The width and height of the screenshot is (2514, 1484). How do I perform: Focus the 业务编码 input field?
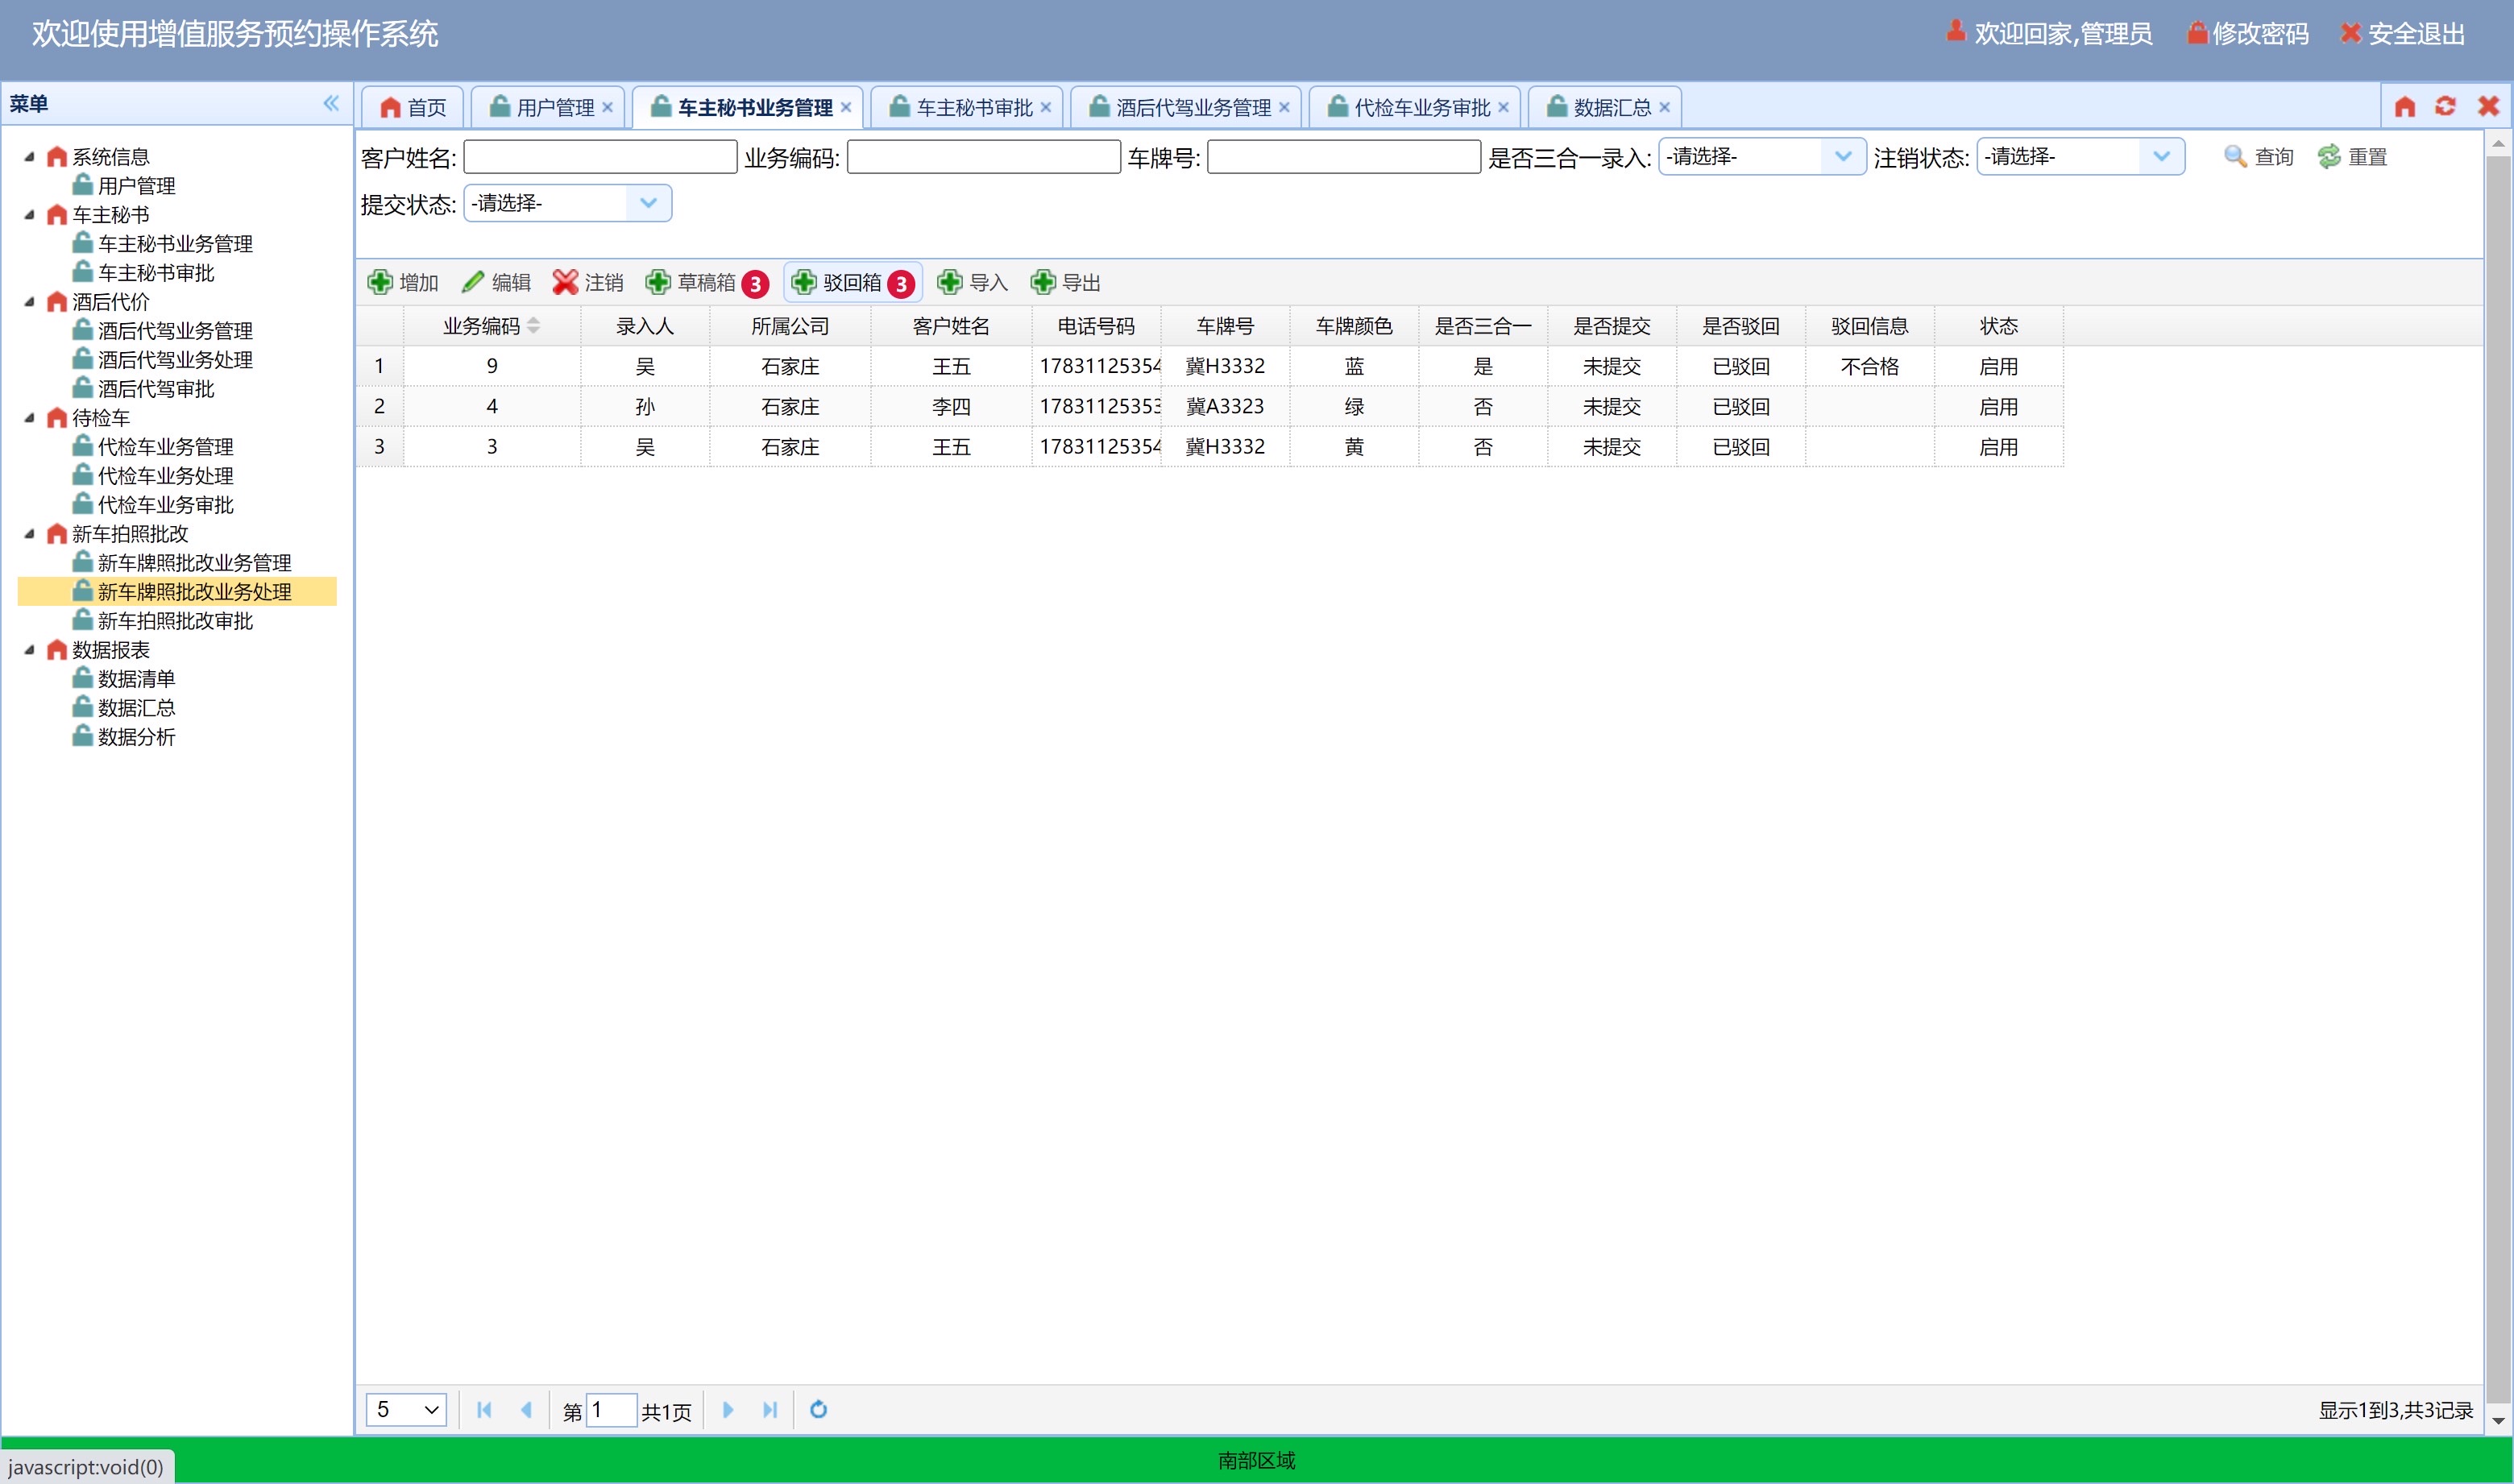pos(983,157)
